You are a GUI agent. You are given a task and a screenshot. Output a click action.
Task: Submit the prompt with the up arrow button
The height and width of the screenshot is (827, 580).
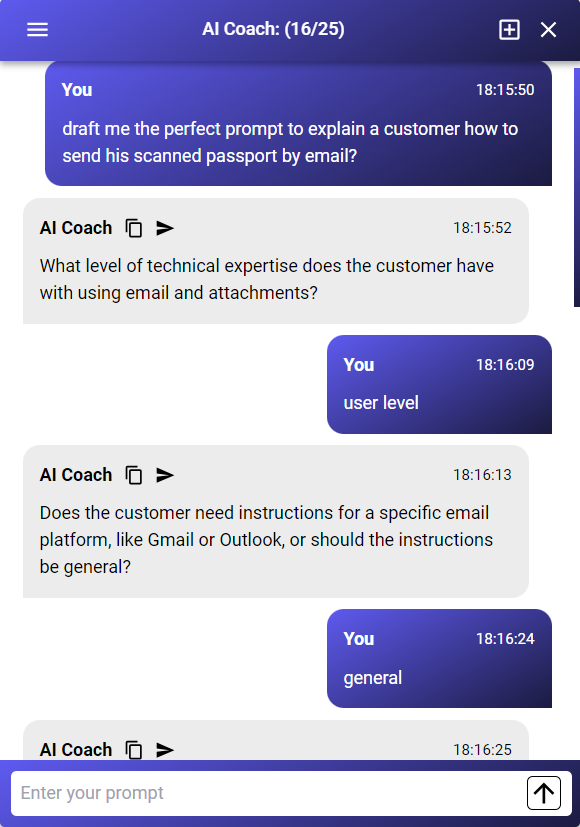544,793
